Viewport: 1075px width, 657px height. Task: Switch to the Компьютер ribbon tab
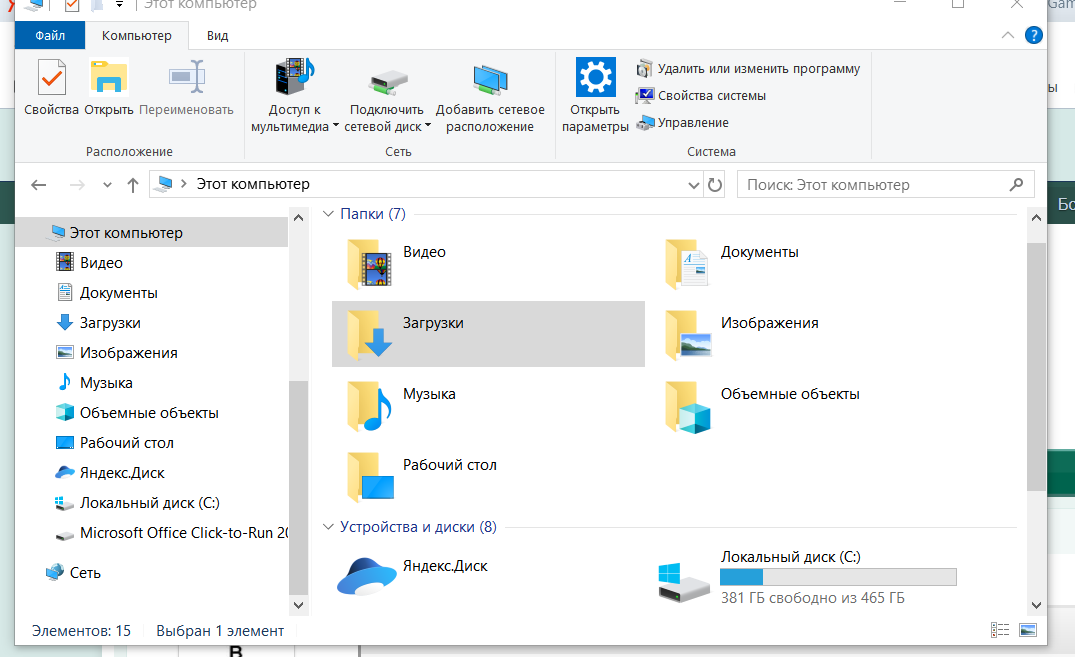(136, 35)
